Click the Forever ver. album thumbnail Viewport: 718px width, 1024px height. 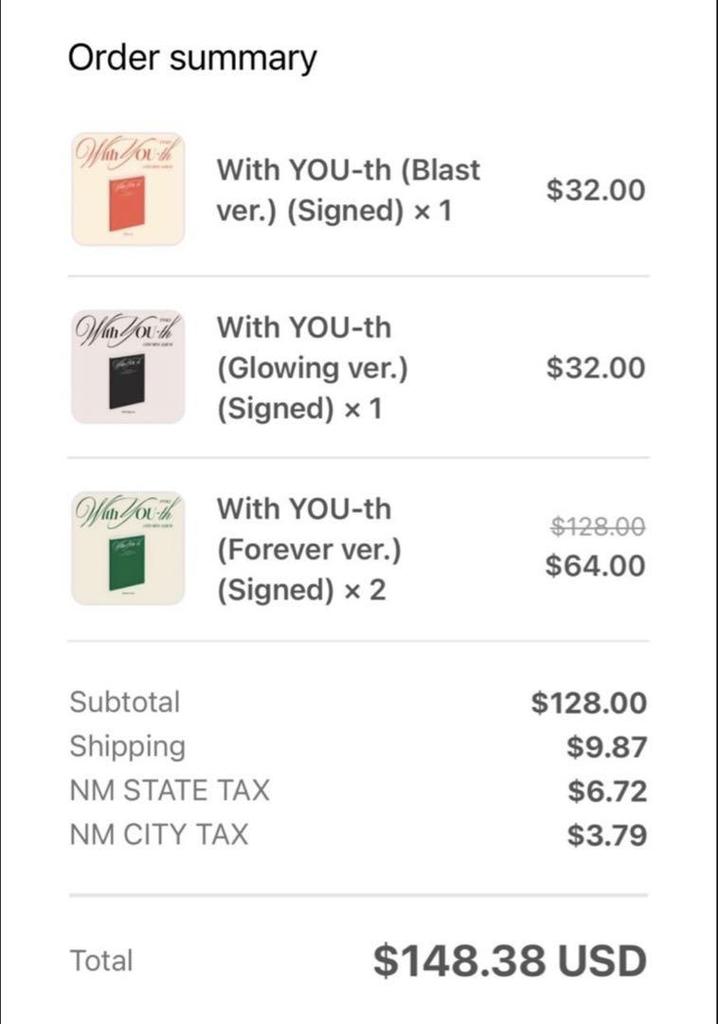point(127,548)
